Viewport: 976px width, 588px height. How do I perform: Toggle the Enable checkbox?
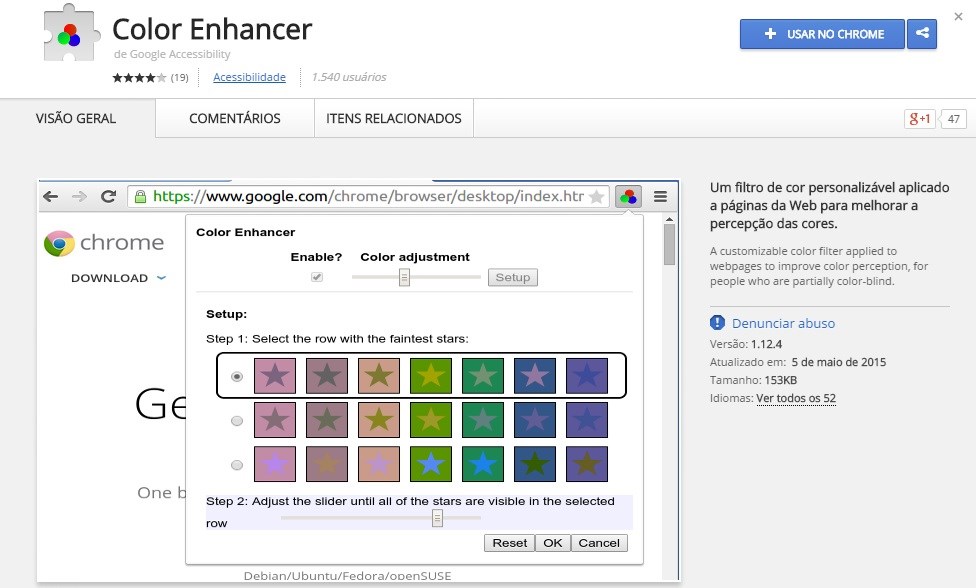click(x=317, y=277)
